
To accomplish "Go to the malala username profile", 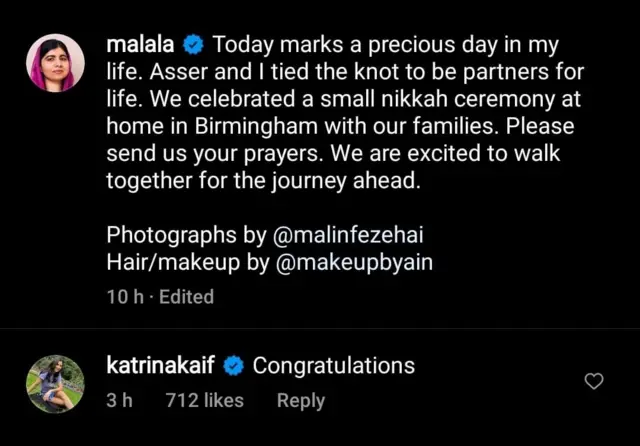I will coord(140,45).
